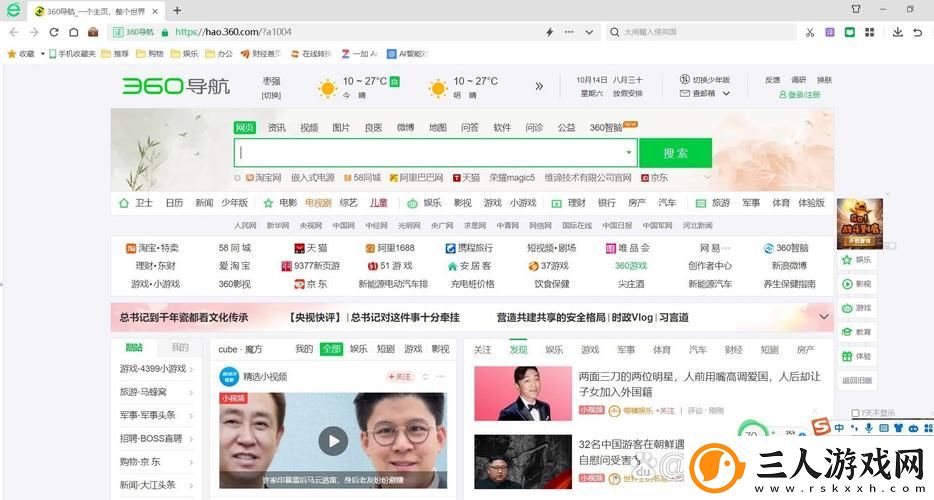Image resolution: width=934 pixels, height=500 pixels.
Task: Open the sidebar 娱乐 star shortcut
Action: click(x=857, y=260)
